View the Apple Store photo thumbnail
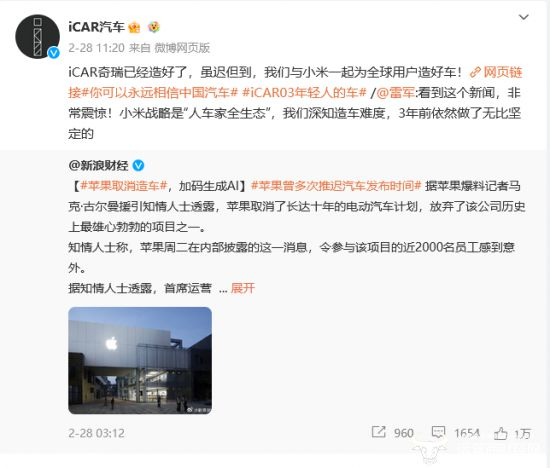The height and width of the screenshot is (468, 550). pos(140,360)
